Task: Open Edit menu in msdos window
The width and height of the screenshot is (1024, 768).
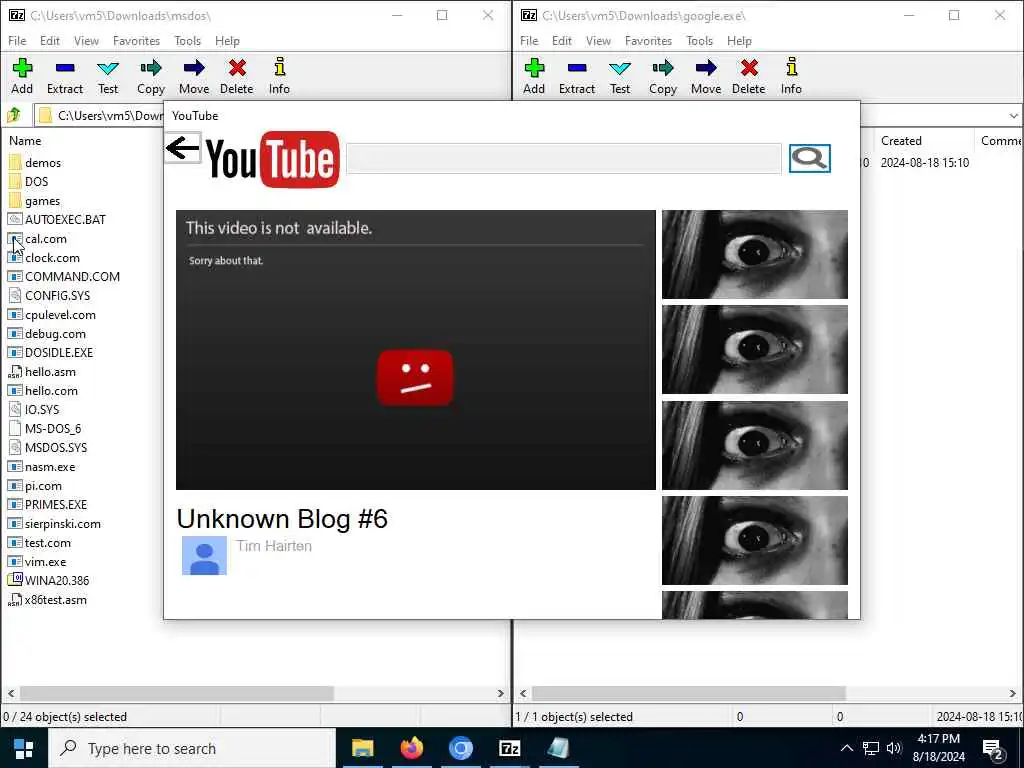Action: [50, 40]
